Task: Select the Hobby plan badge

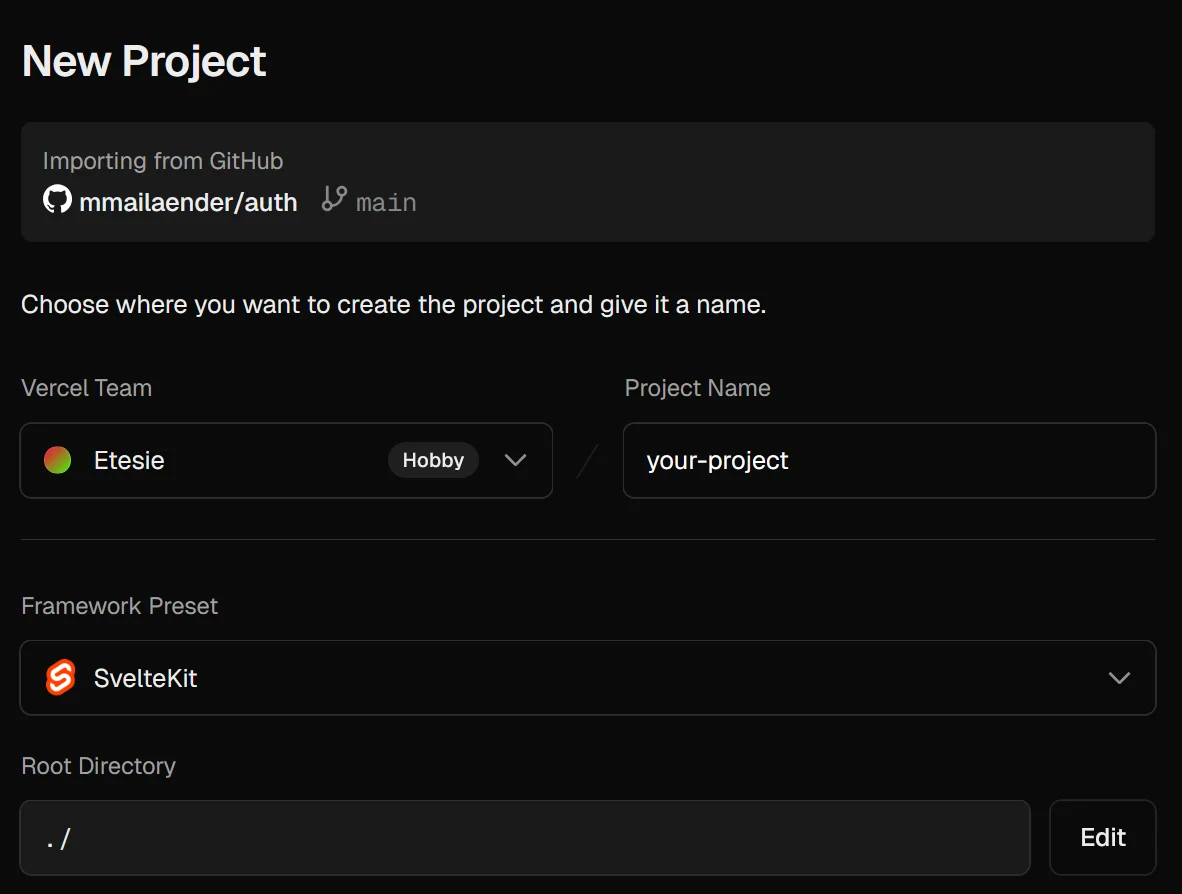Action: click(433, 460)
